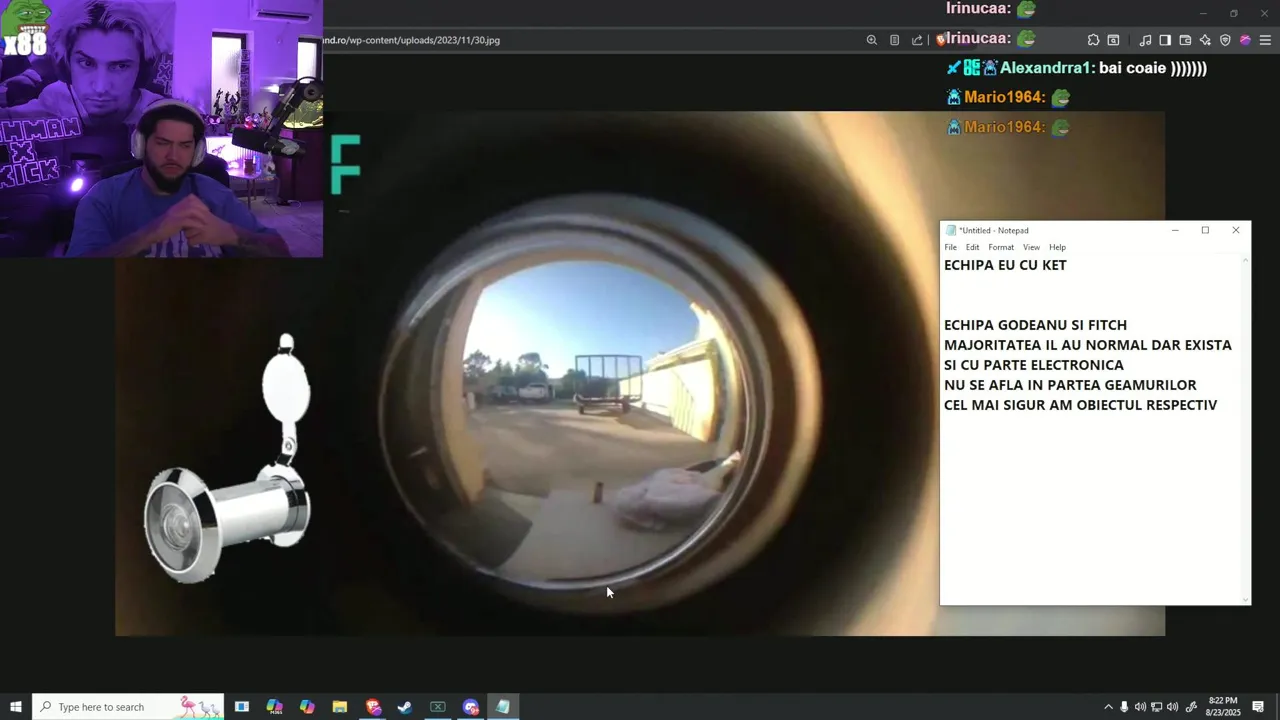Click the share page icon in address bar
Image resolution: width=1280 pixels, height=720 pixels.
point(917,40)
